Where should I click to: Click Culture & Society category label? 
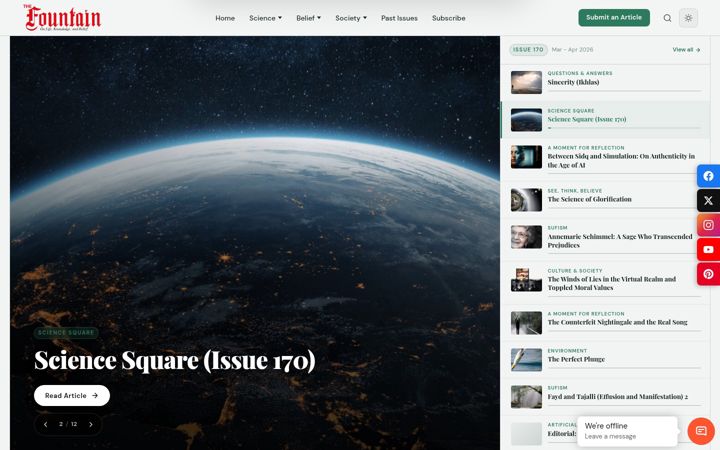574,271
